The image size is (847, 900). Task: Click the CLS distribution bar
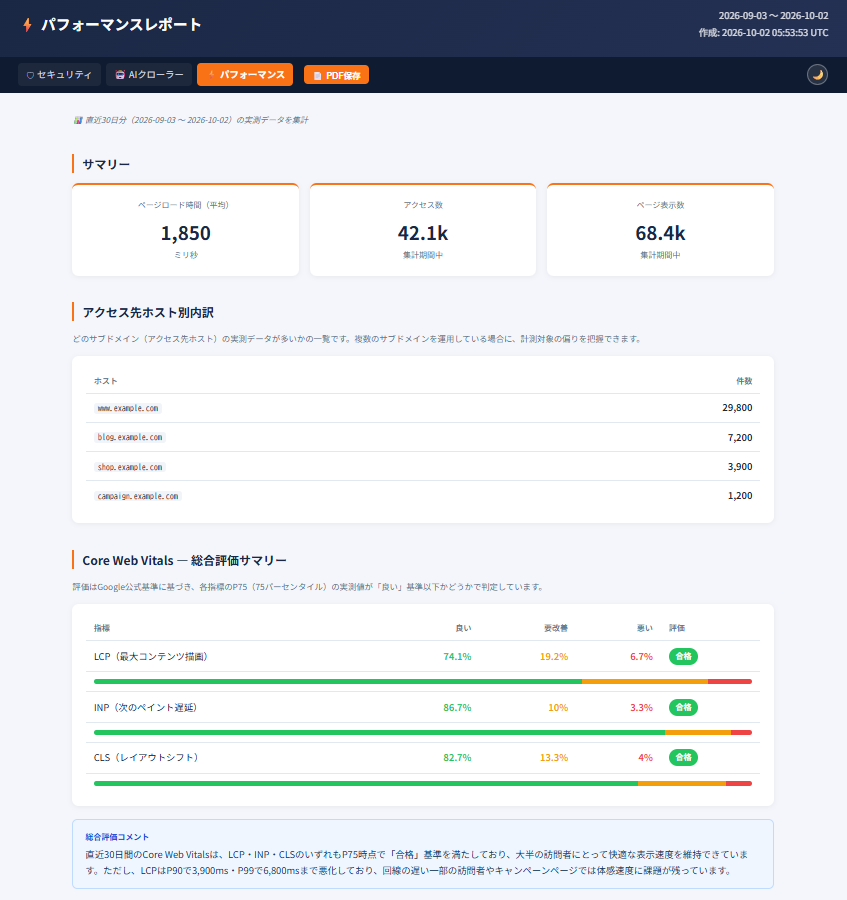(x=423, y=783)
